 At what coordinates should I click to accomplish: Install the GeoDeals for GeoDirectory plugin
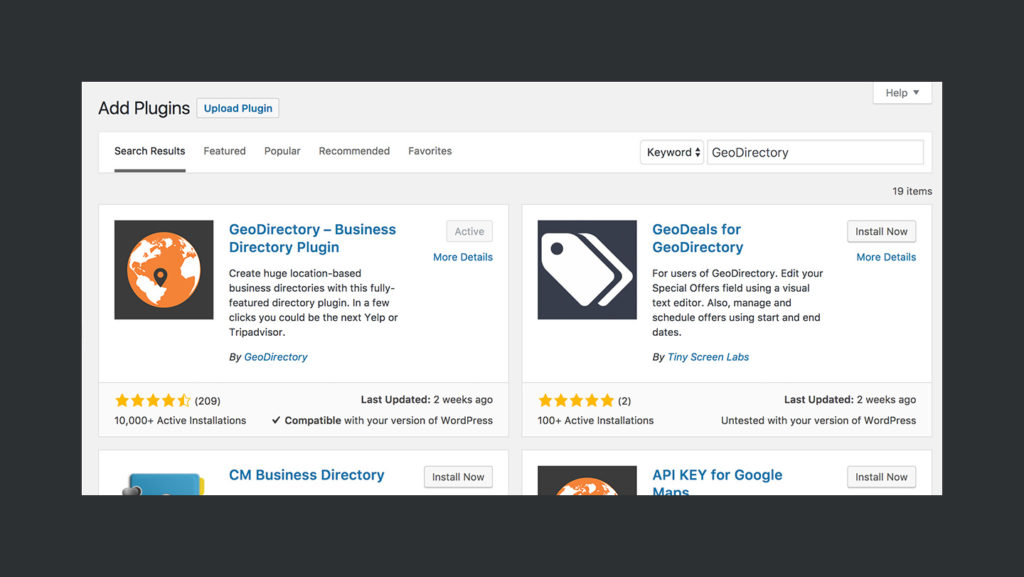[x=881, y=231]
